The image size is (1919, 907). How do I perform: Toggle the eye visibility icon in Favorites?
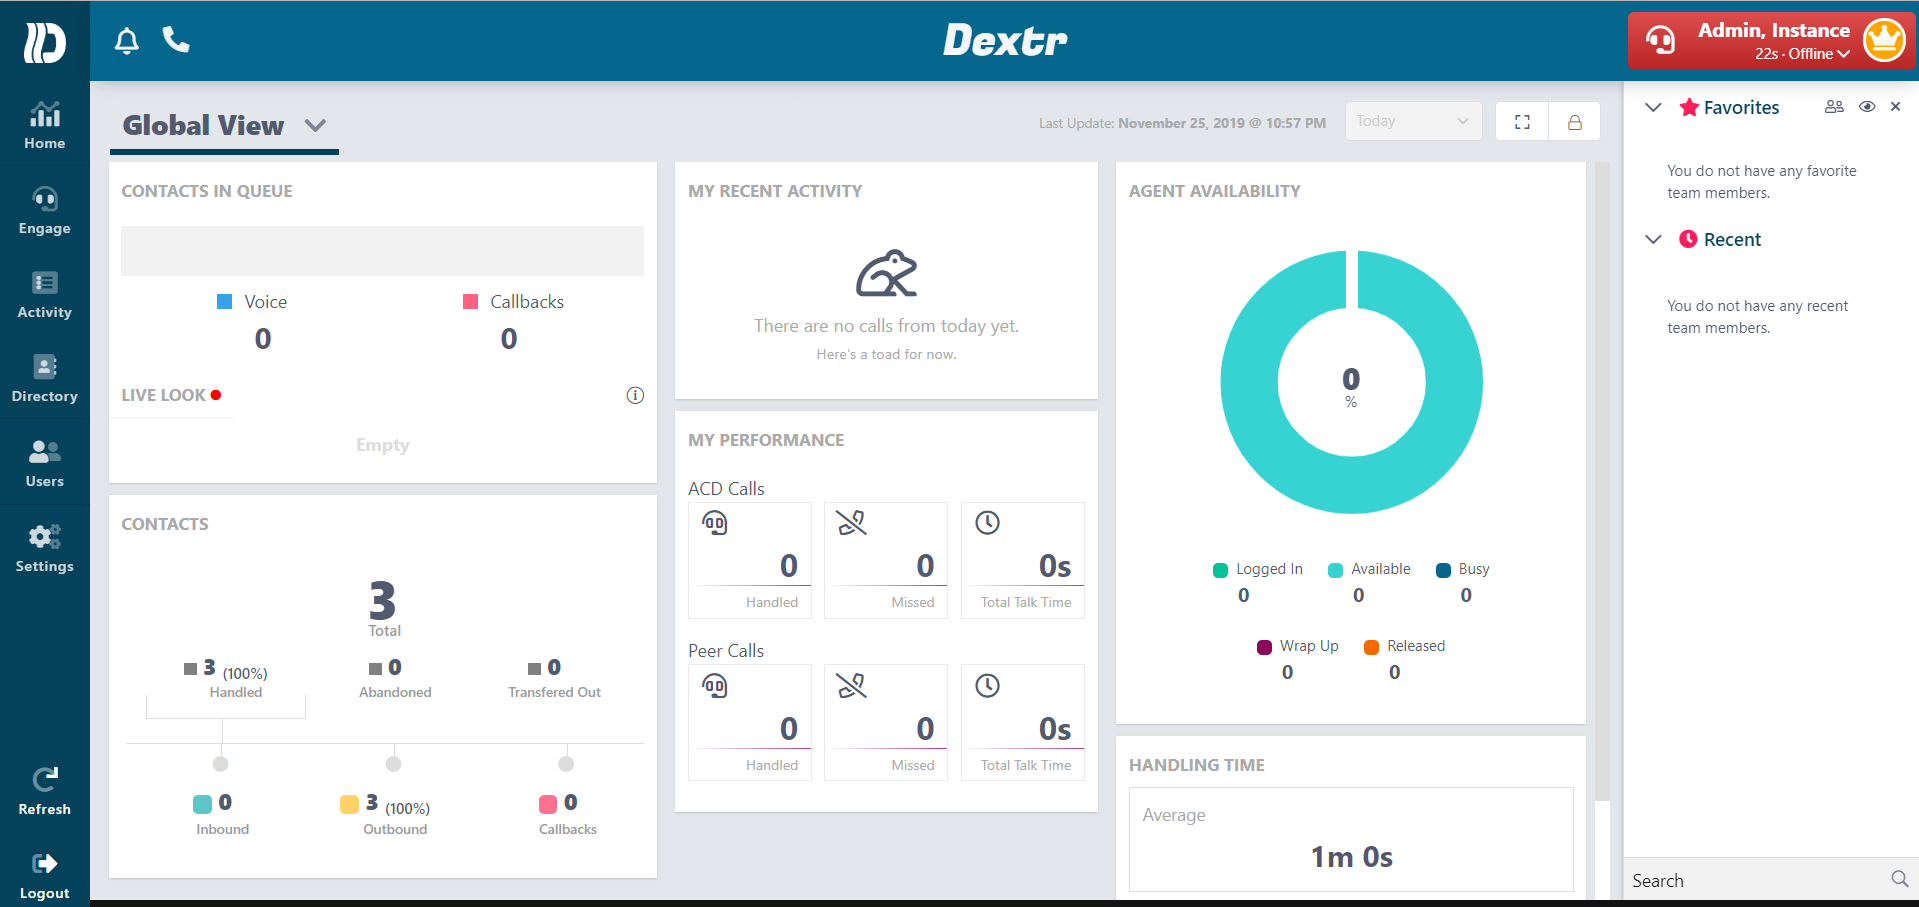click(1867, 106)
